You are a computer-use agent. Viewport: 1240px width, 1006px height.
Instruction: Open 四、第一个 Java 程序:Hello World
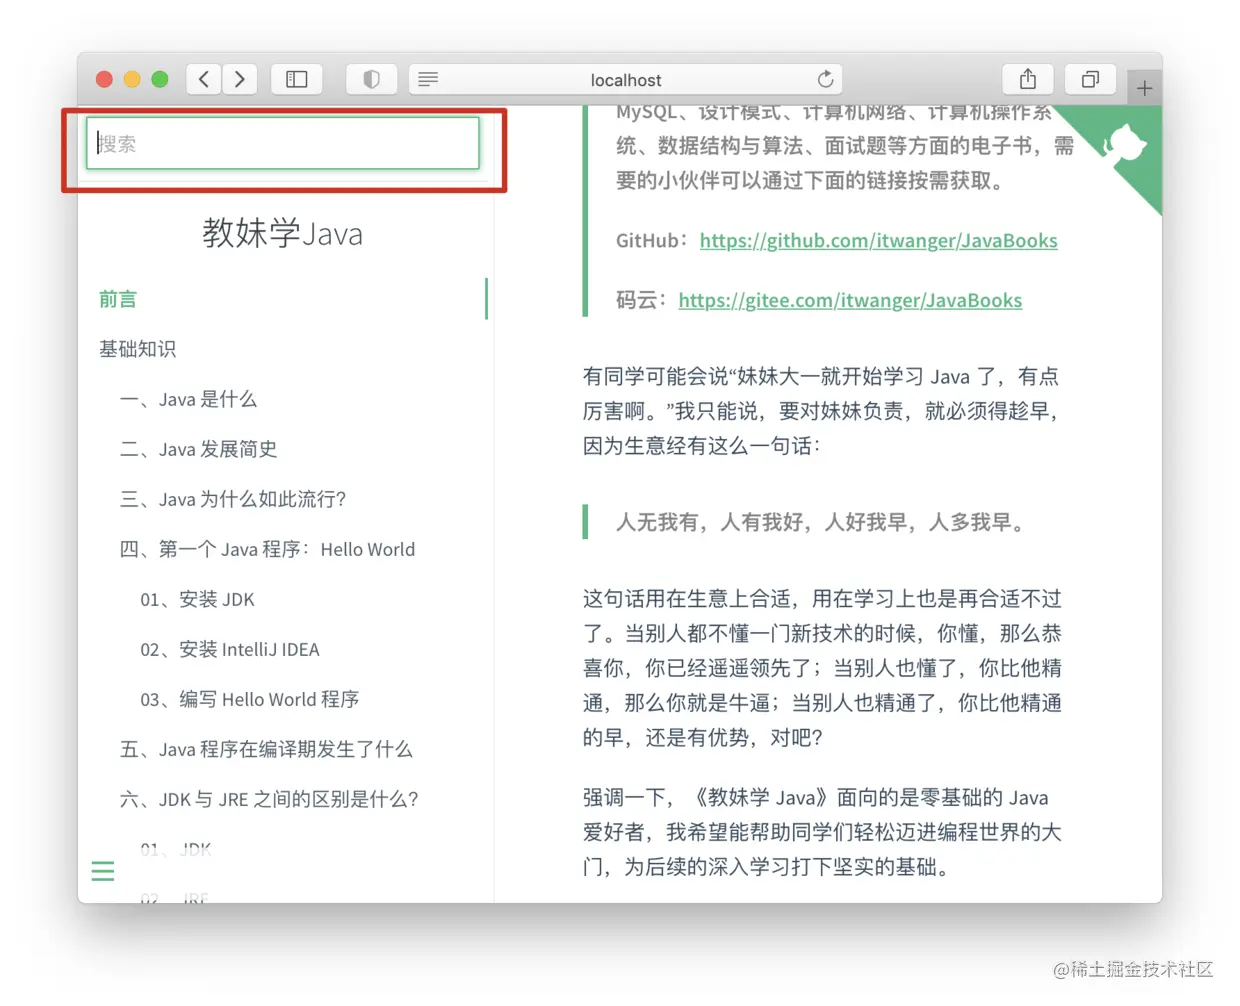(x=267, y=549)
